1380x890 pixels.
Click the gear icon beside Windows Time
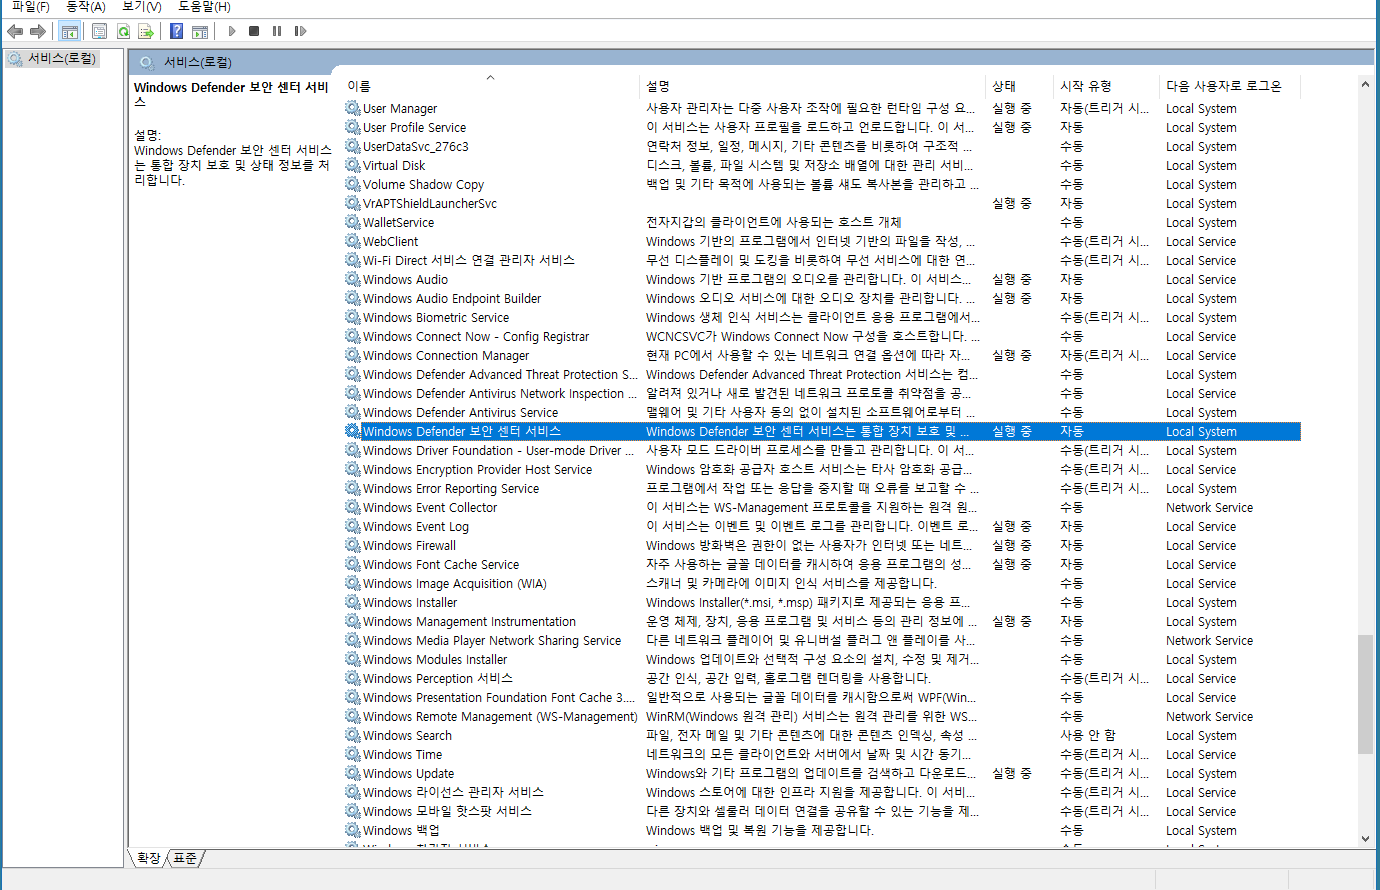(x=353, y=754)
